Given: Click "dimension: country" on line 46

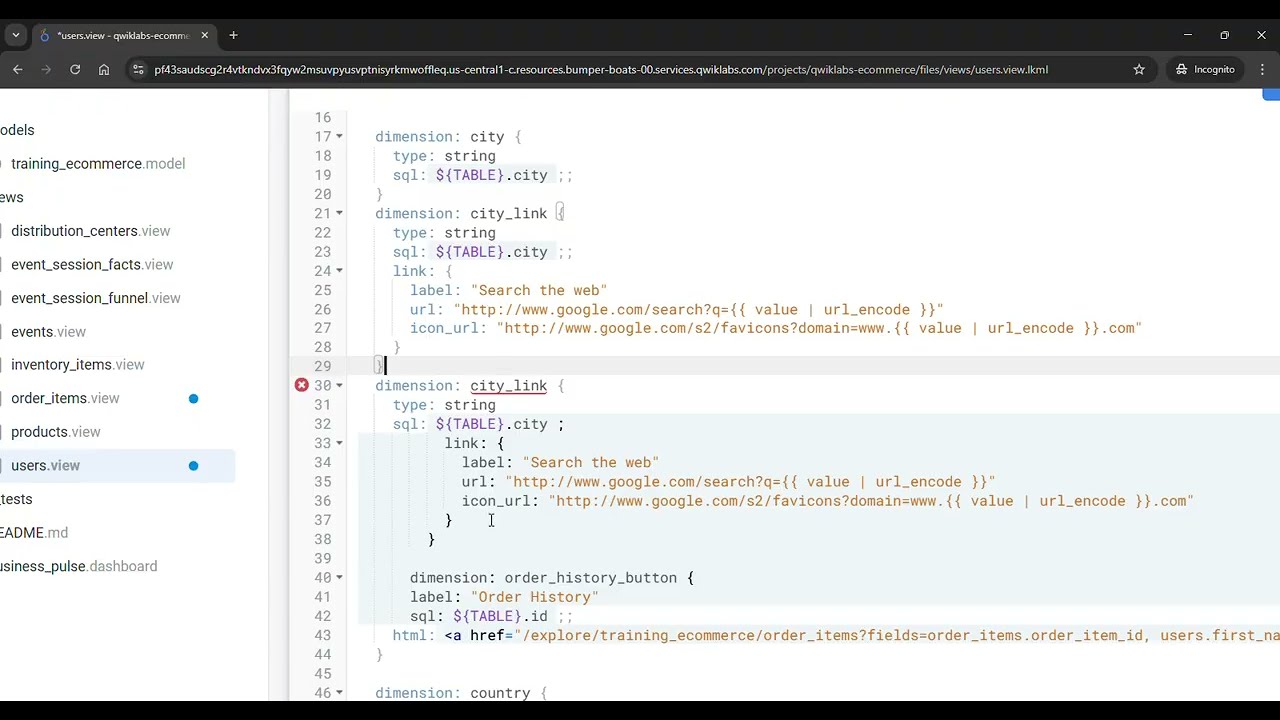Looking at the screenshot, I should pos(452,693).
